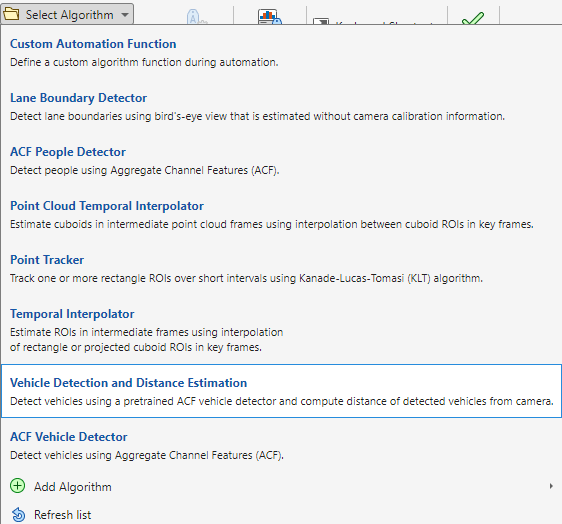The width and height of the screenshot is (562, 524).
Task: Click the blue Refresh list icon
Action: pos(18,515)
